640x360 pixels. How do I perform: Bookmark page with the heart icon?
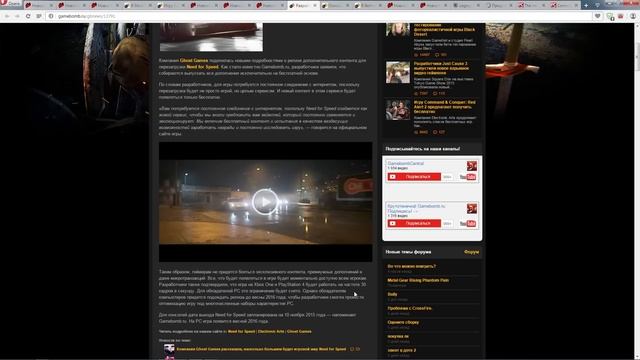tap(598, 16)
